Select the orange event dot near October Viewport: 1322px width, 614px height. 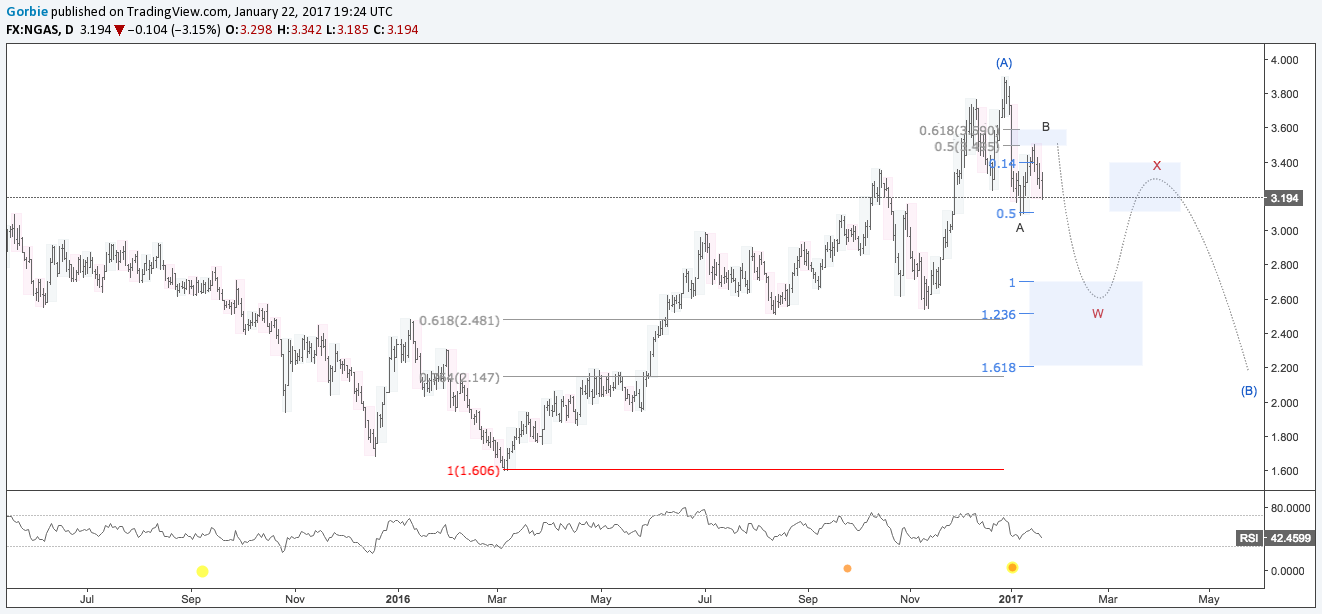[x=847, y=568]
